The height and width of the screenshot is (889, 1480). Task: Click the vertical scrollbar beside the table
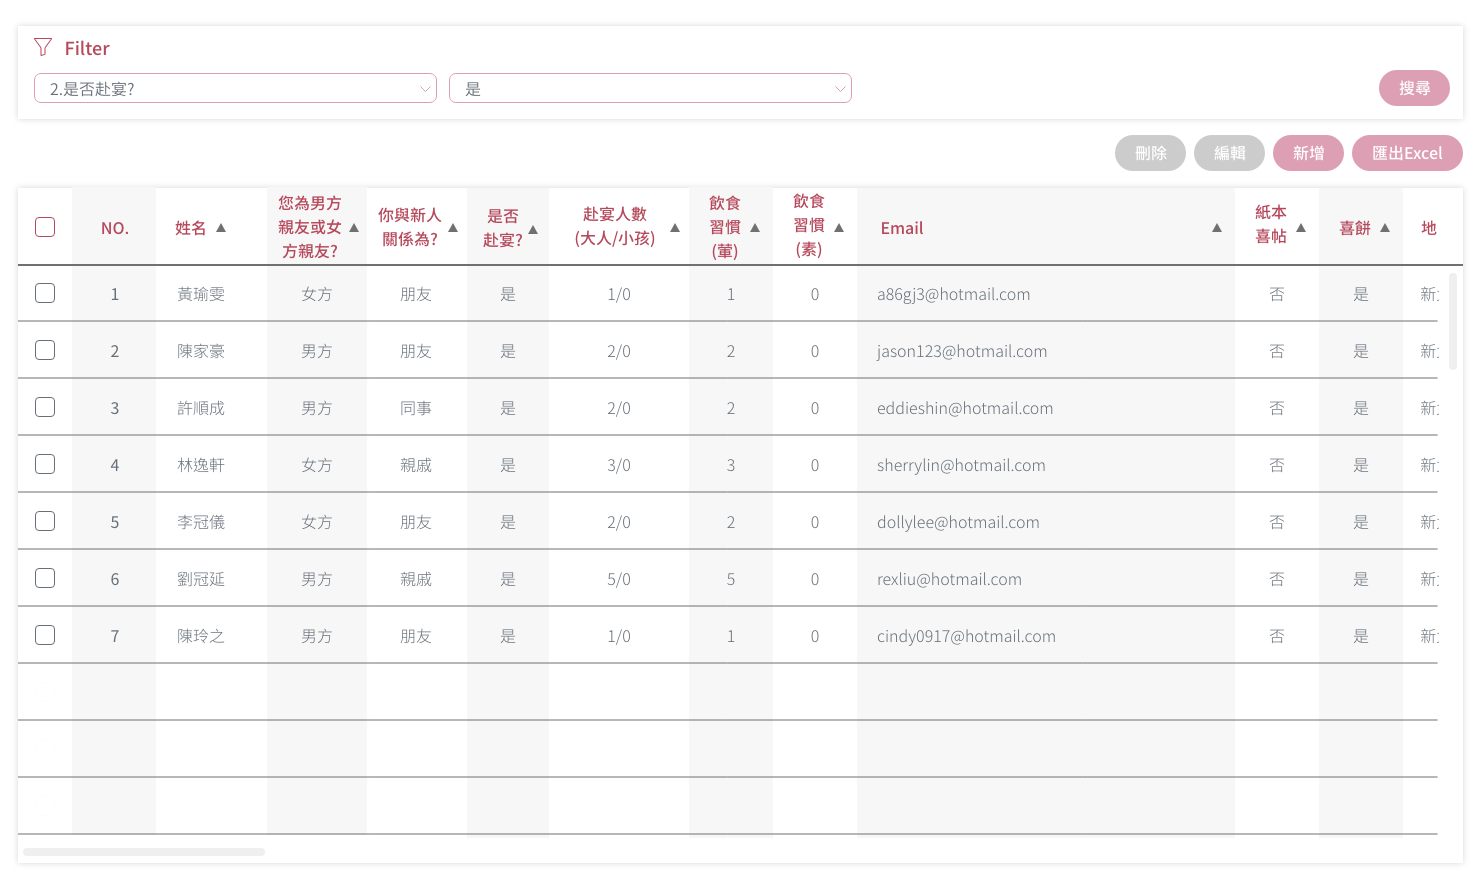(1453, 320)
